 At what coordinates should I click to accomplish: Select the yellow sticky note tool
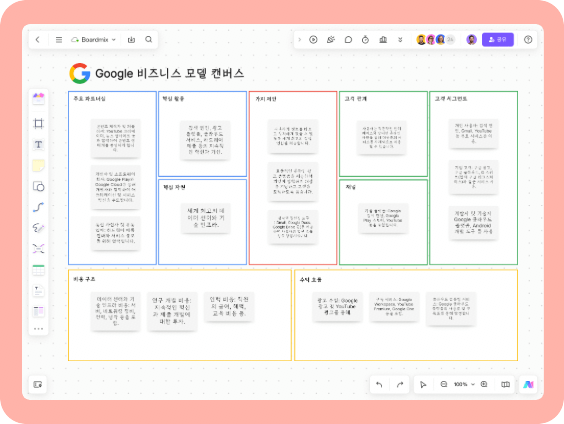[x=38, y=165]
